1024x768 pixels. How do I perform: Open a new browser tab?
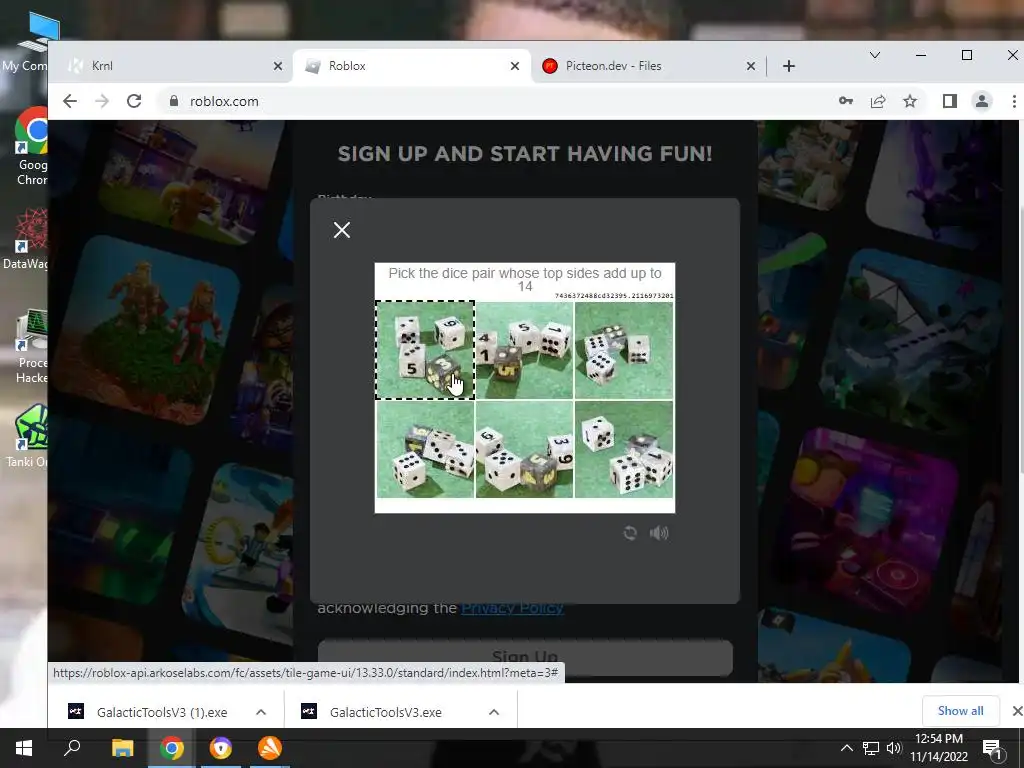click(x=789, y=66)
